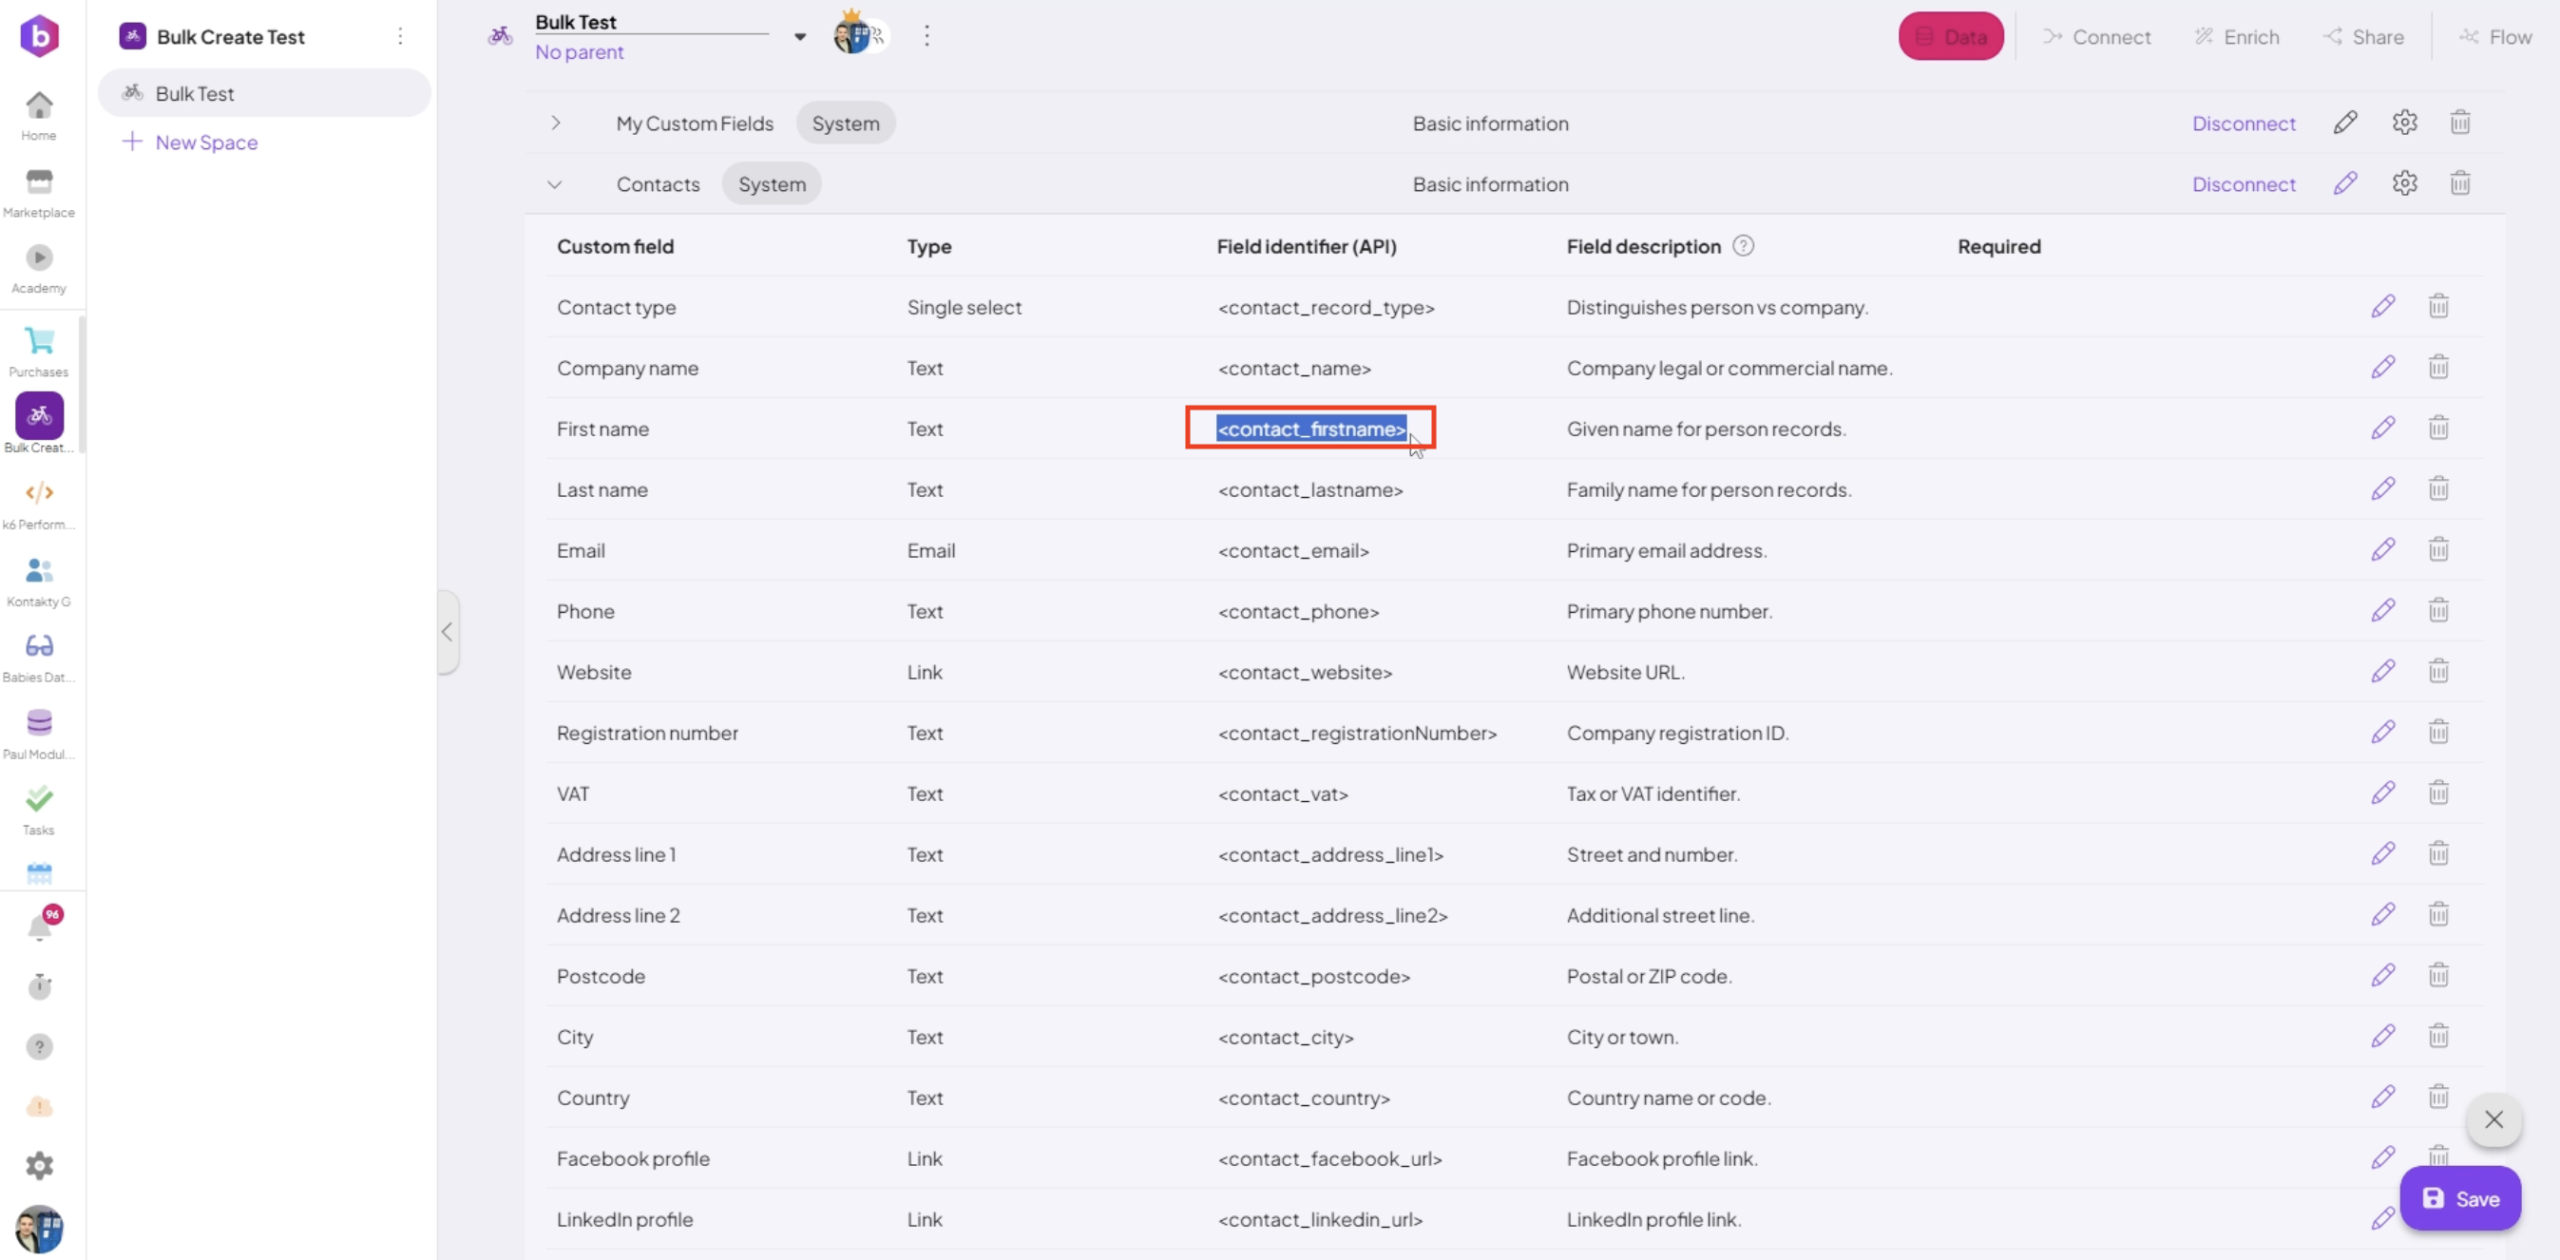This screenshot has width=2560, height=1260.
Task: Collapse the left spaces panel
Action: point(447,631)
